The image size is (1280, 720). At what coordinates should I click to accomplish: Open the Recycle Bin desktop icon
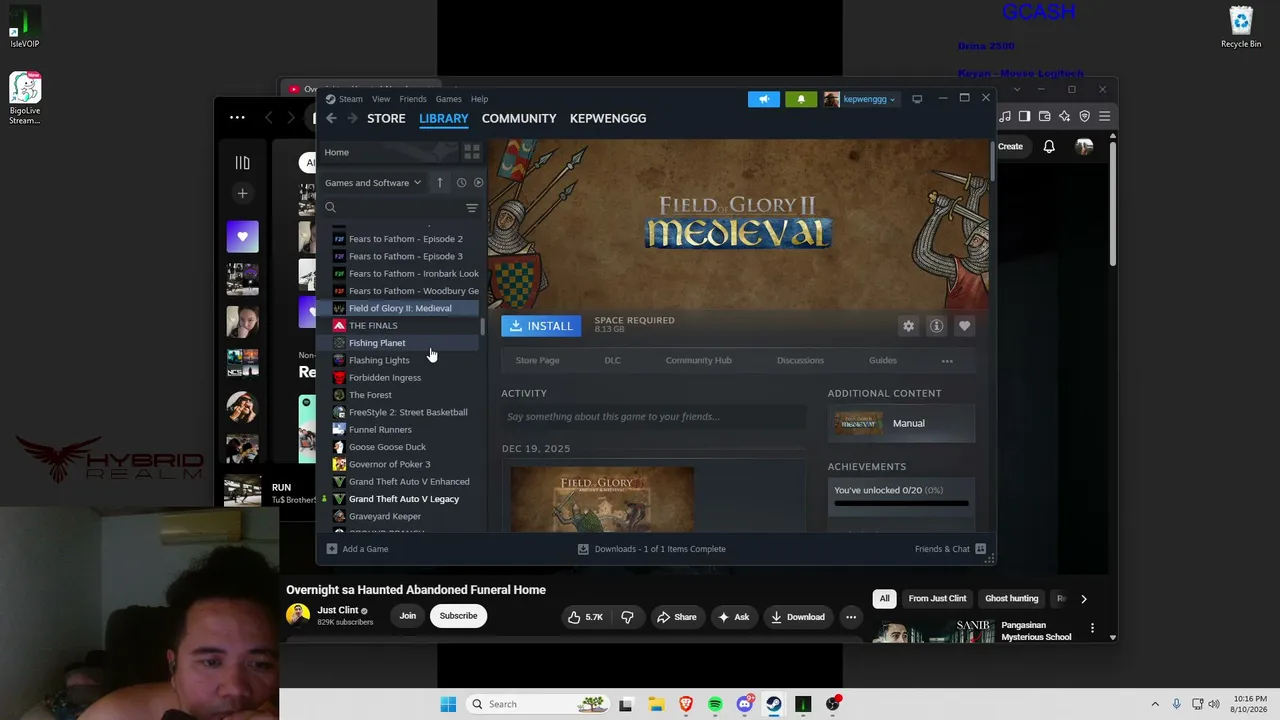(1240, 28)
